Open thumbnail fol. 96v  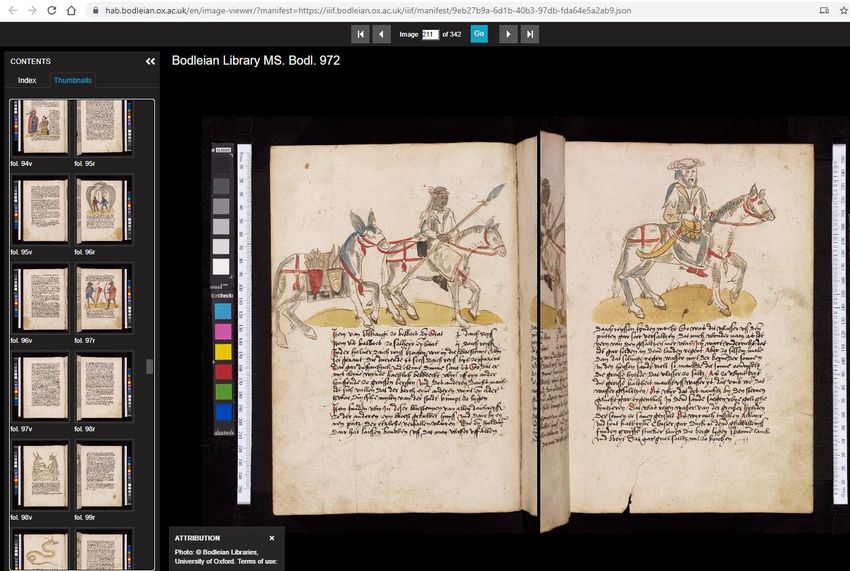(41, 299)
